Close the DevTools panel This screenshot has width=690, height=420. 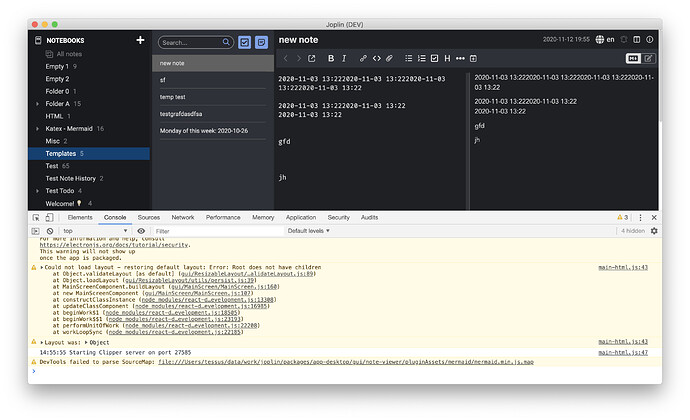(654, 217)
